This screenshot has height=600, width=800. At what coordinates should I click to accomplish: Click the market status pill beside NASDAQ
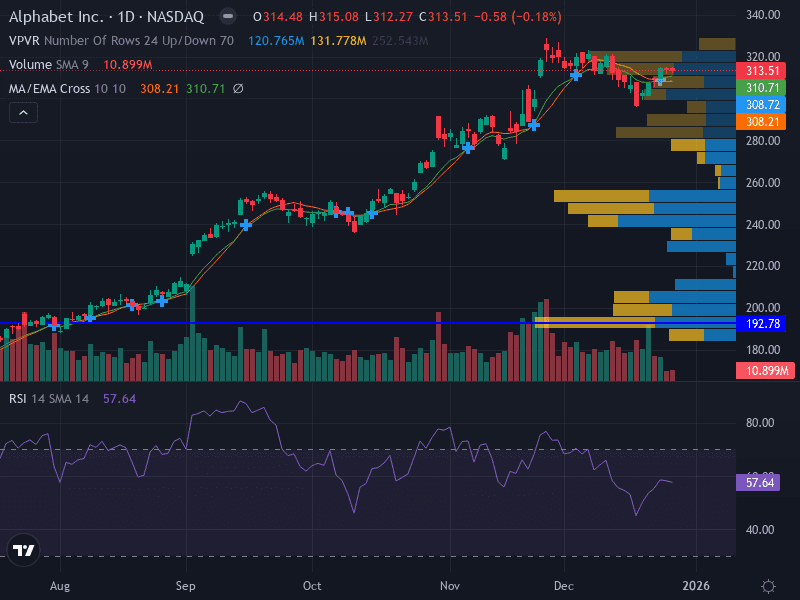click(228, 17)
